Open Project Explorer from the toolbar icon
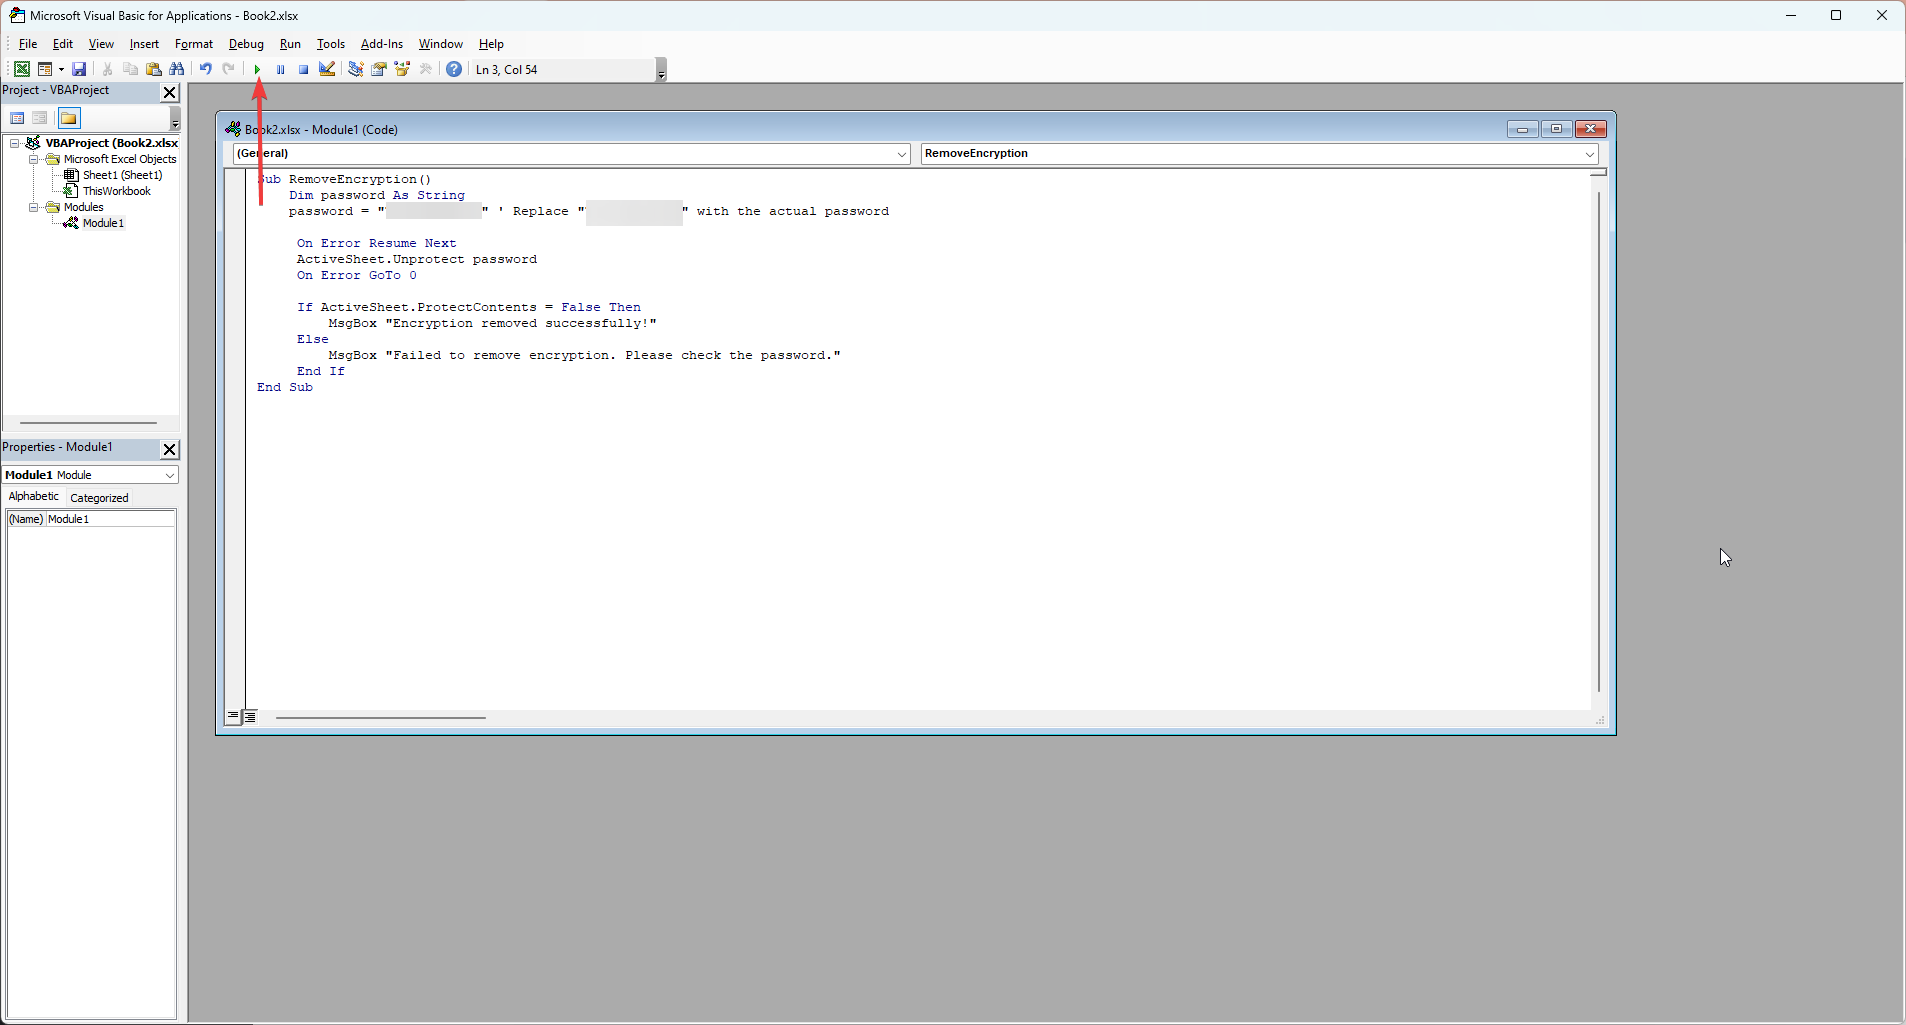Screen dimensions: 1906x1025 tap(355, 69)
